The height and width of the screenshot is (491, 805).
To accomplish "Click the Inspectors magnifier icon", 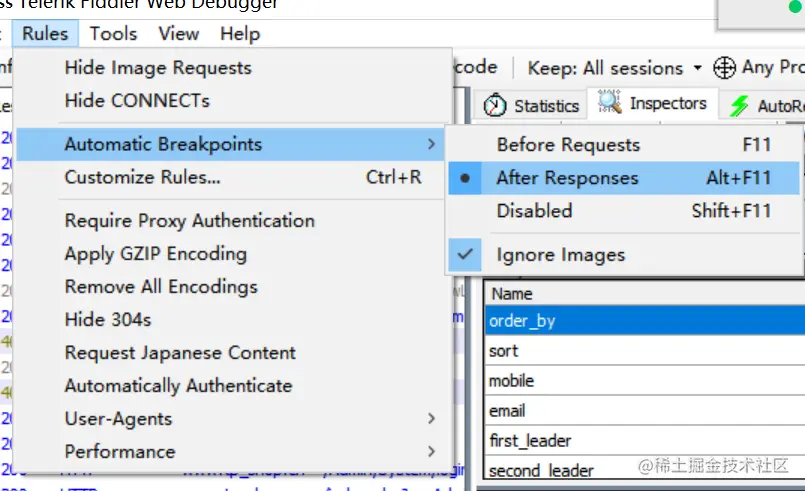I will [610, 102].
